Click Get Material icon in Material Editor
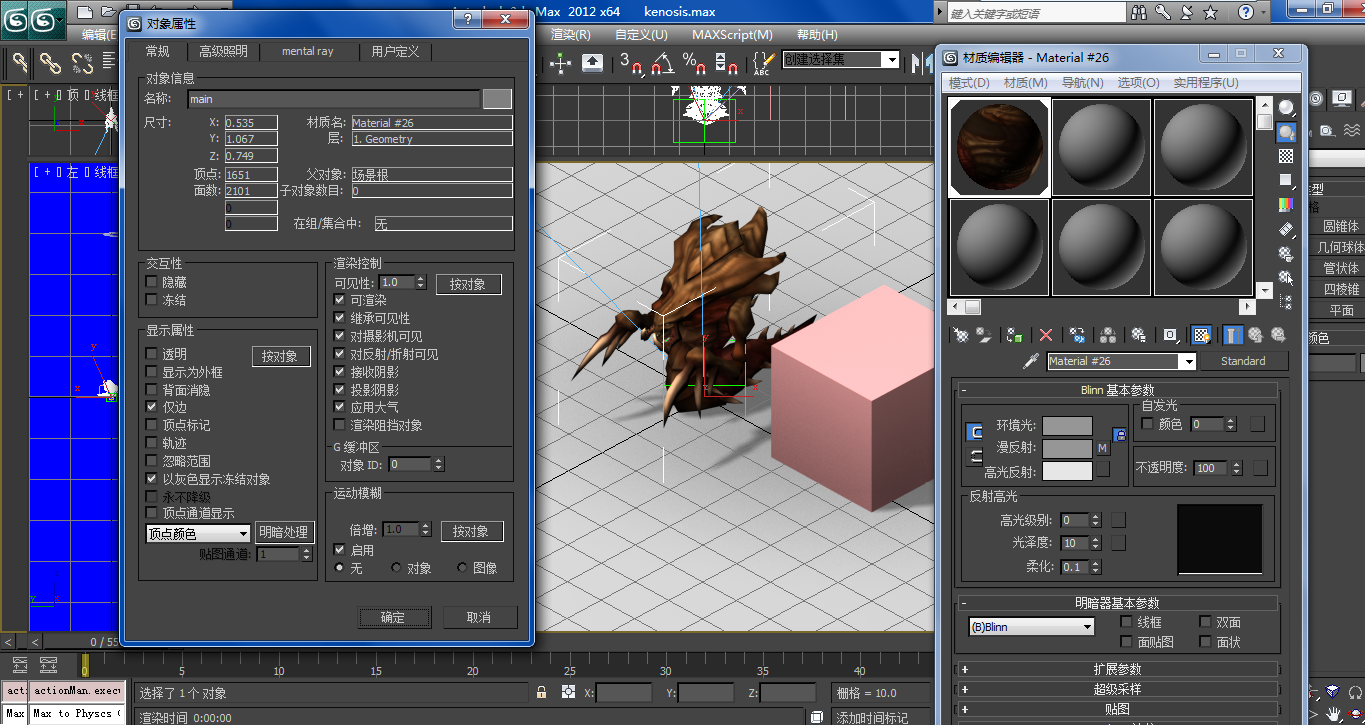This screenshot has height=725, width=1365. [x=961, y=335]
